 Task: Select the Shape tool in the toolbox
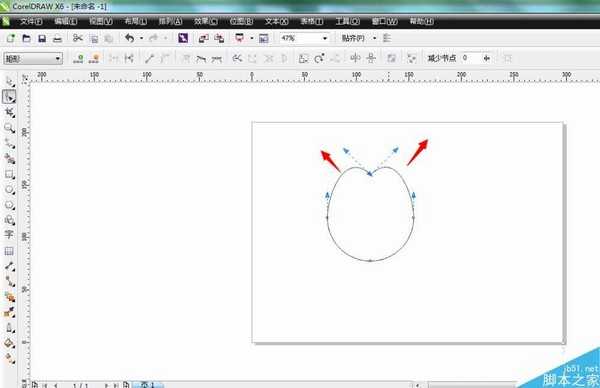9,97
